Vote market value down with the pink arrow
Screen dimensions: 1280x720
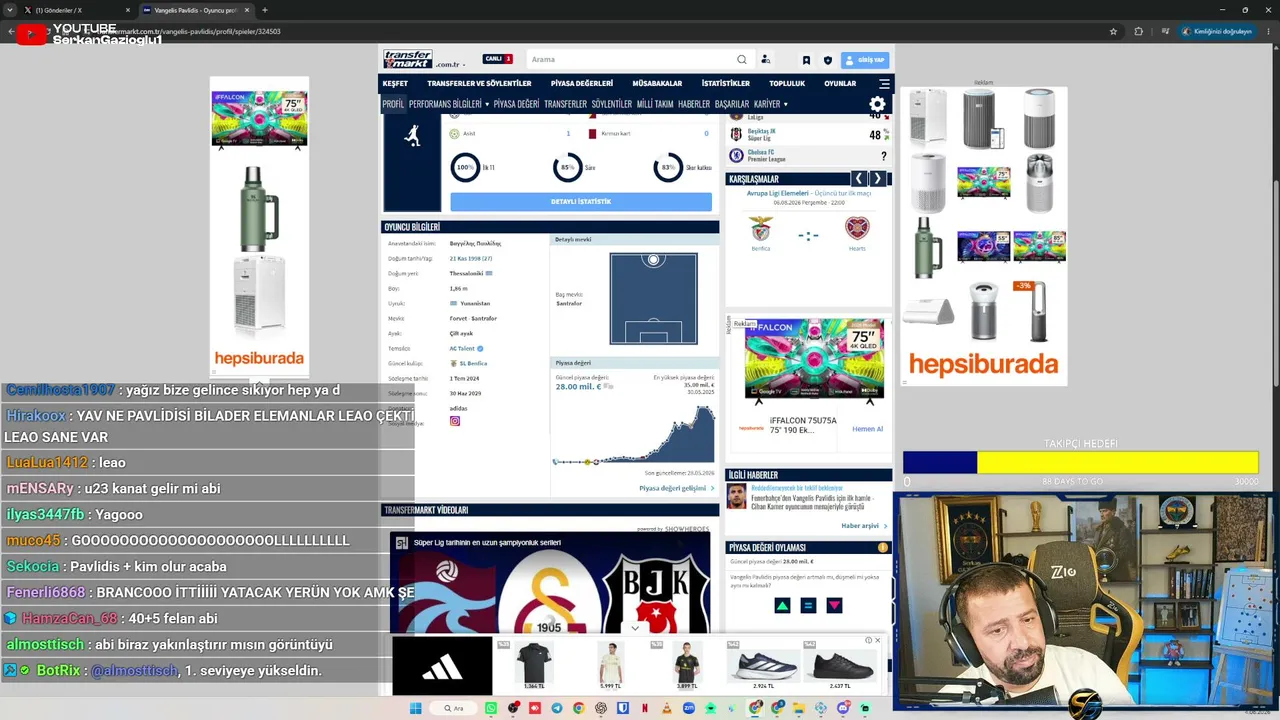[x=834, y=605]
